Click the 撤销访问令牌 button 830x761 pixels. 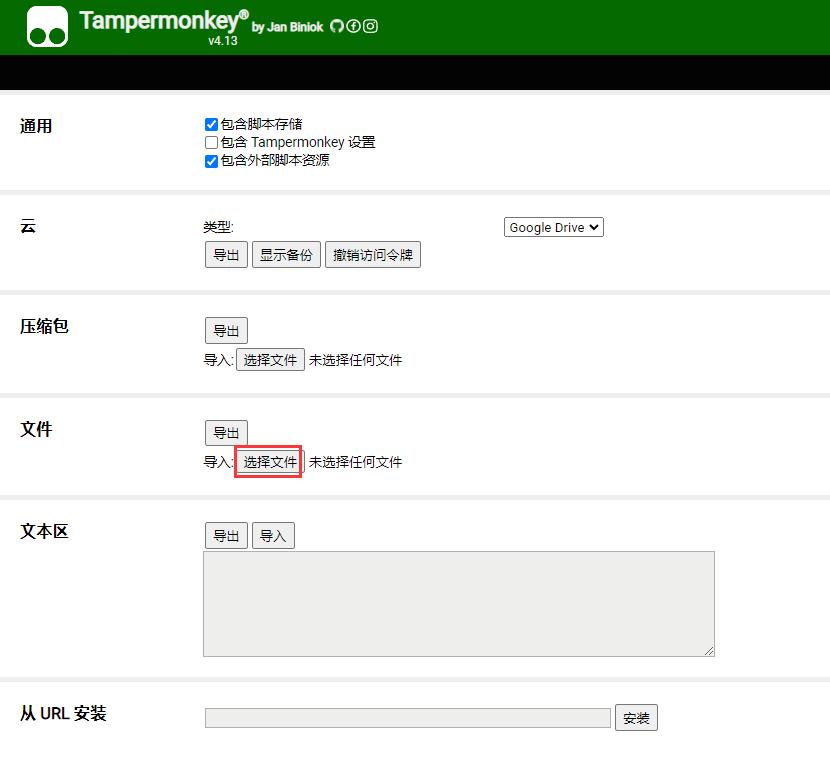(372, 255)
